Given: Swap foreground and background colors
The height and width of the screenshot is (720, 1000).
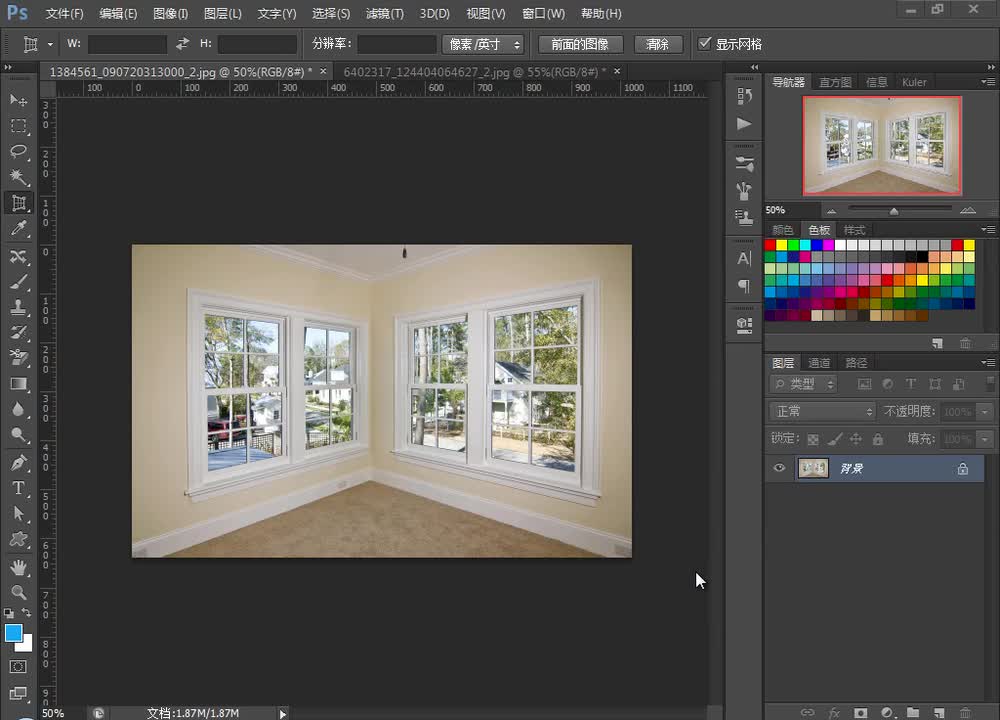Looking at the screenshot, I should pyautogui.click(x=27, y=612).
